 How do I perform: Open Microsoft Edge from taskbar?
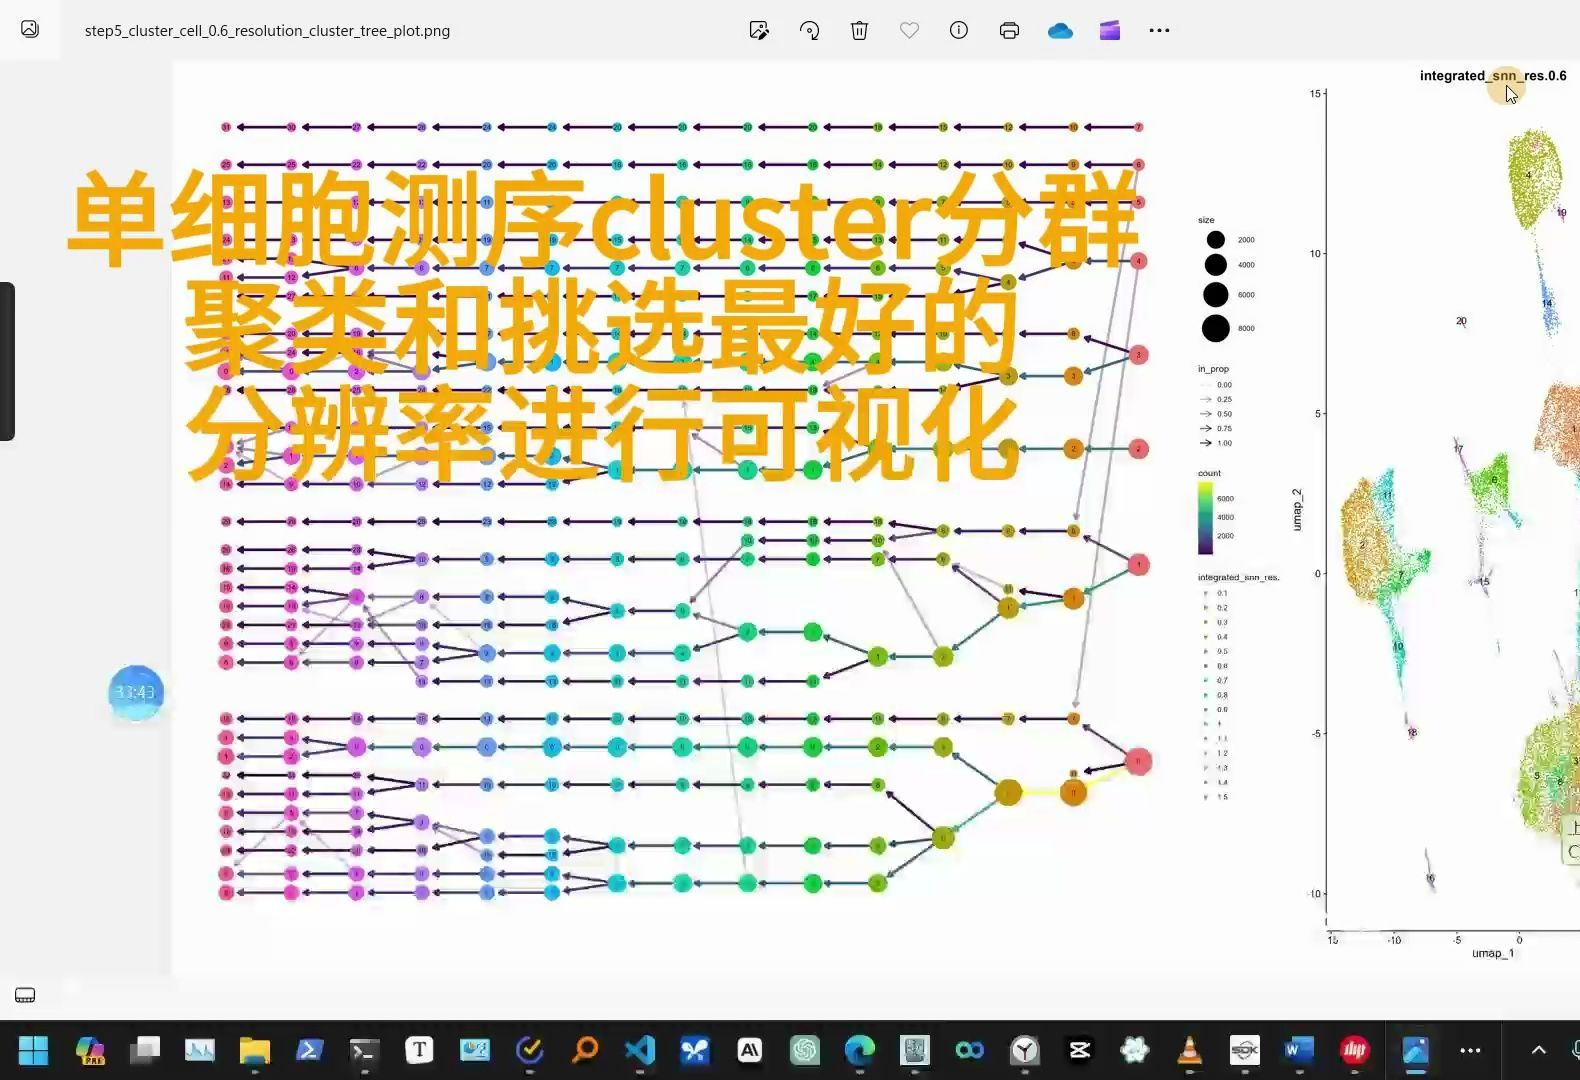pyautogui.click(x=859, y=1050)
